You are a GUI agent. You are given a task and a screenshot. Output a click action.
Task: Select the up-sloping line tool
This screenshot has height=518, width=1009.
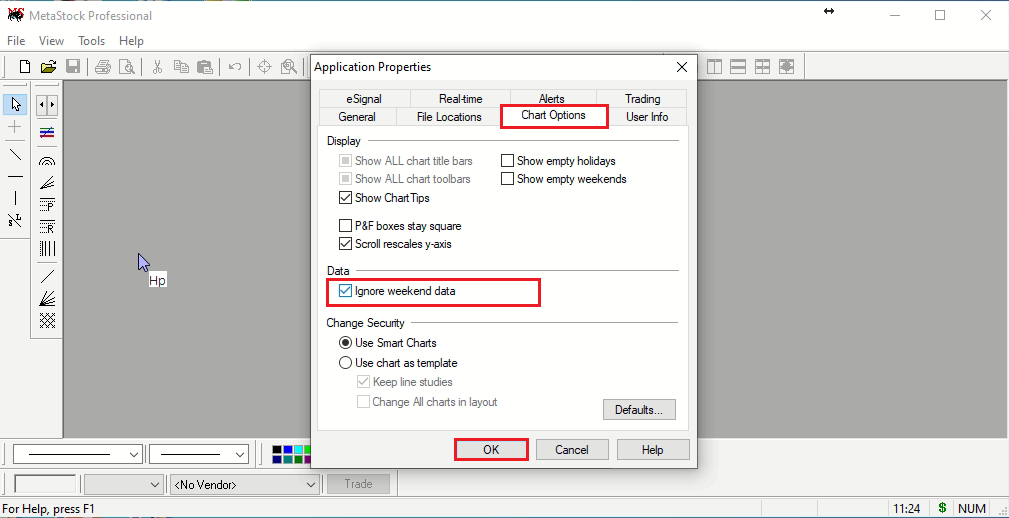tap(47, 277)
